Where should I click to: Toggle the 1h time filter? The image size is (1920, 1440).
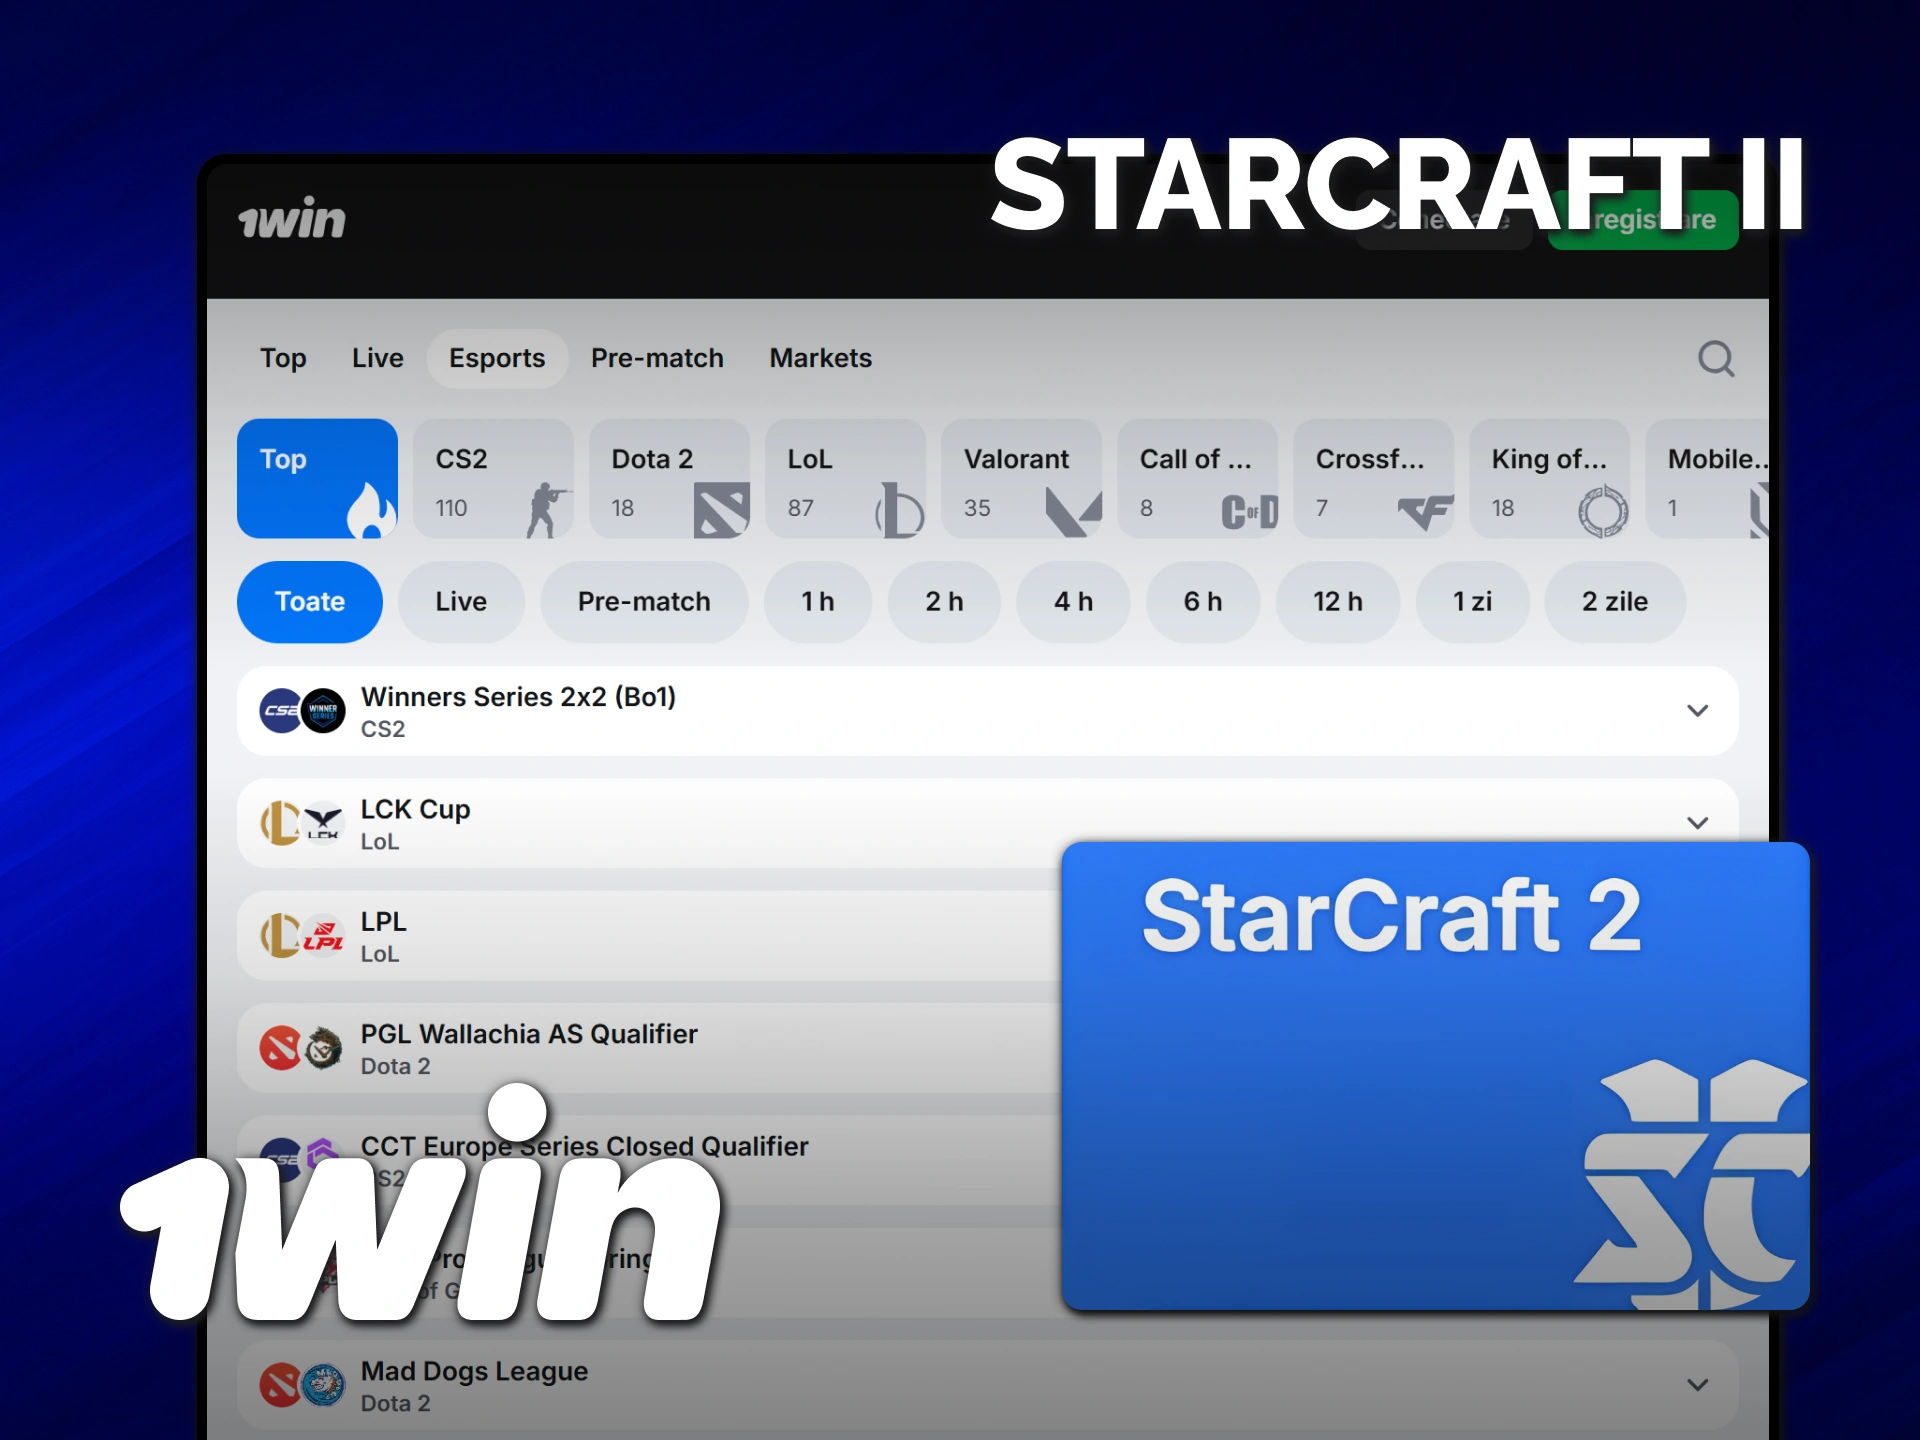817,601
